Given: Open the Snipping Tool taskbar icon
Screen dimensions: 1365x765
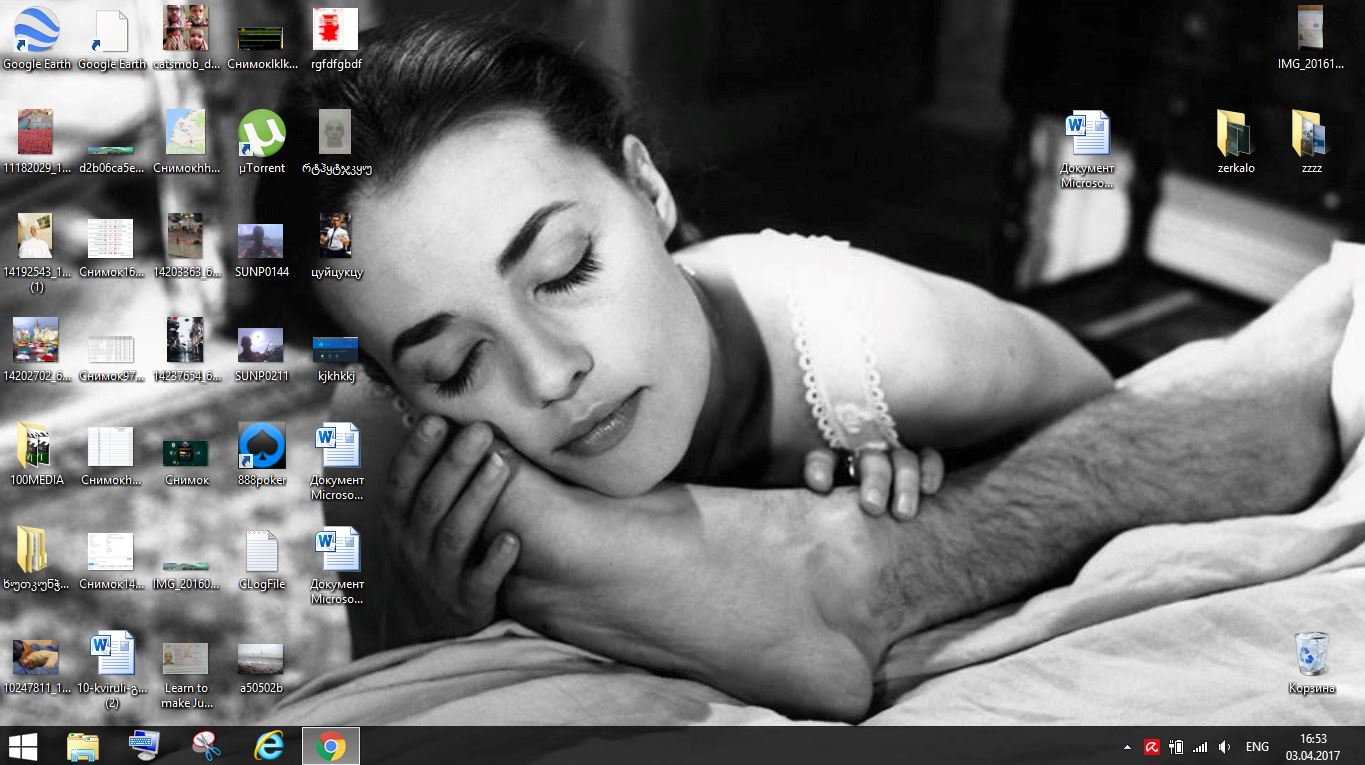Looking at the screenshot, I should pos(206,746).
